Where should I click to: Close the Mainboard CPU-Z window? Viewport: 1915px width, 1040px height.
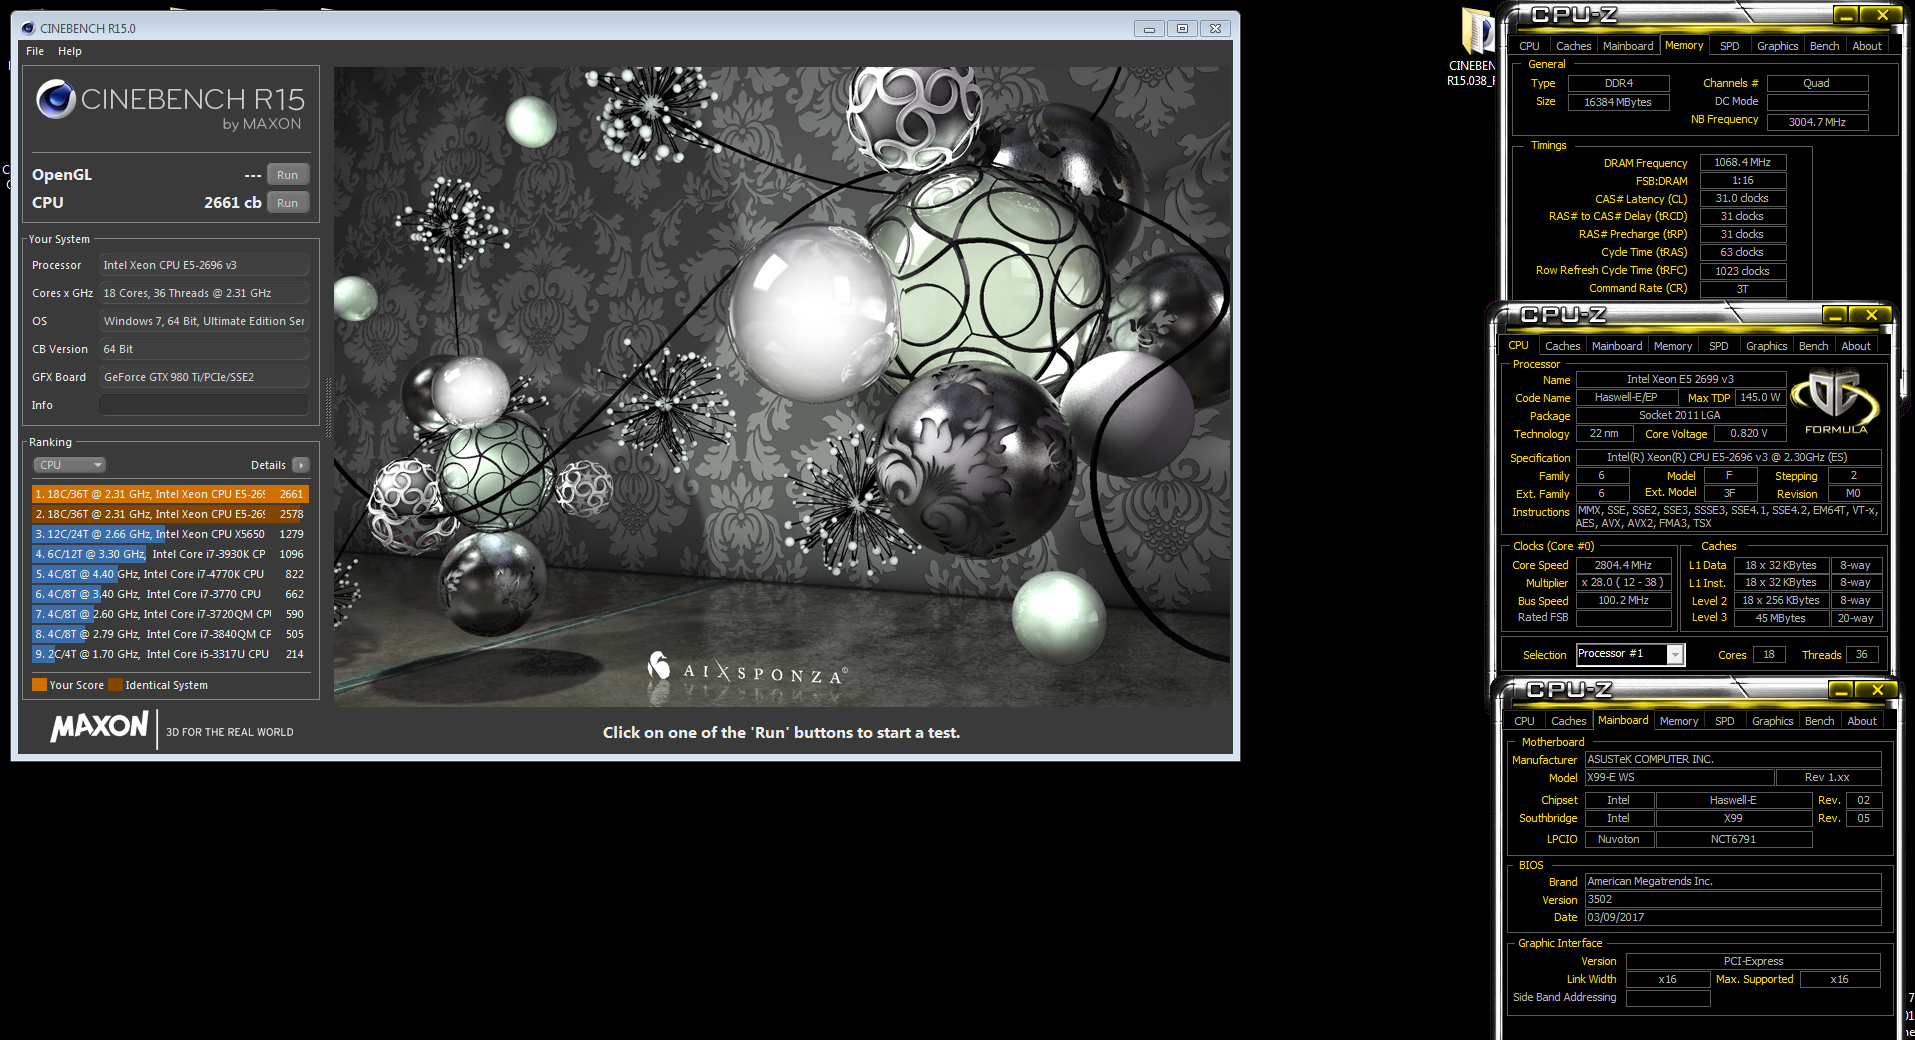pos(1876,690)
